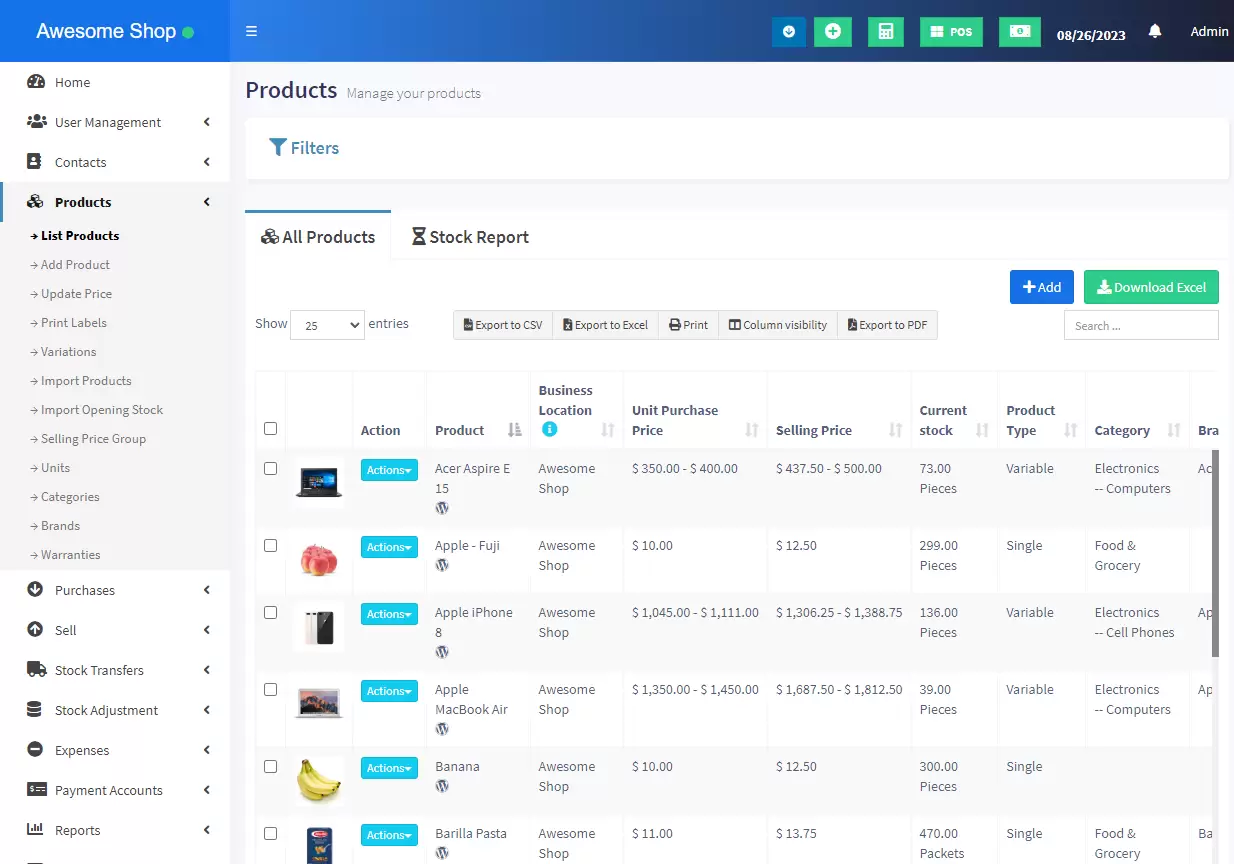Click Export to Excel
Image resolution: width=1234 pixels, height=864 pixels.
click(x=605, y=325)
